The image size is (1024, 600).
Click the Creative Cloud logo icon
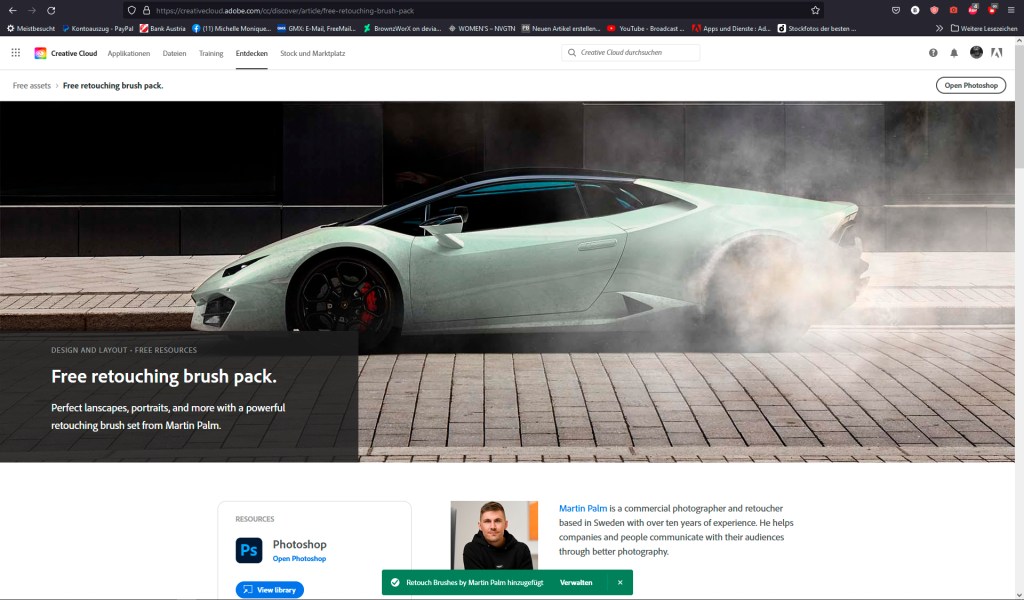pyautogui.click(x=40, y=53)
